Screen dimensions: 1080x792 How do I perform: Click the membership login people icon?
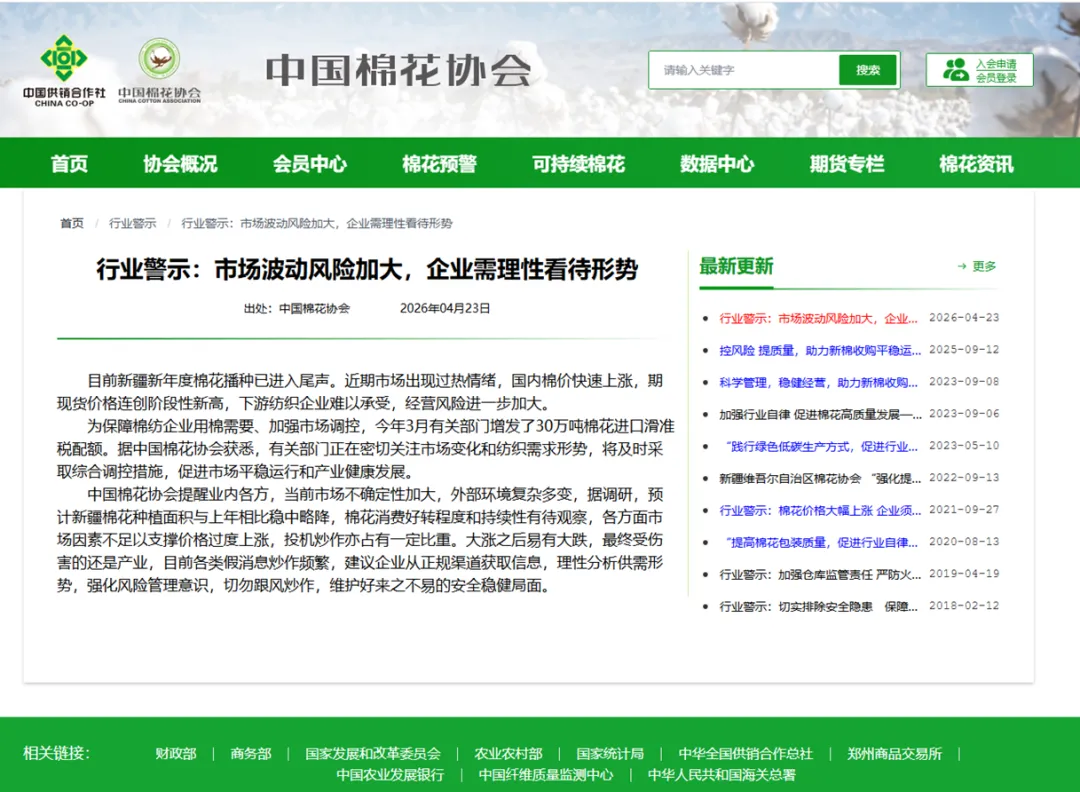955,70
